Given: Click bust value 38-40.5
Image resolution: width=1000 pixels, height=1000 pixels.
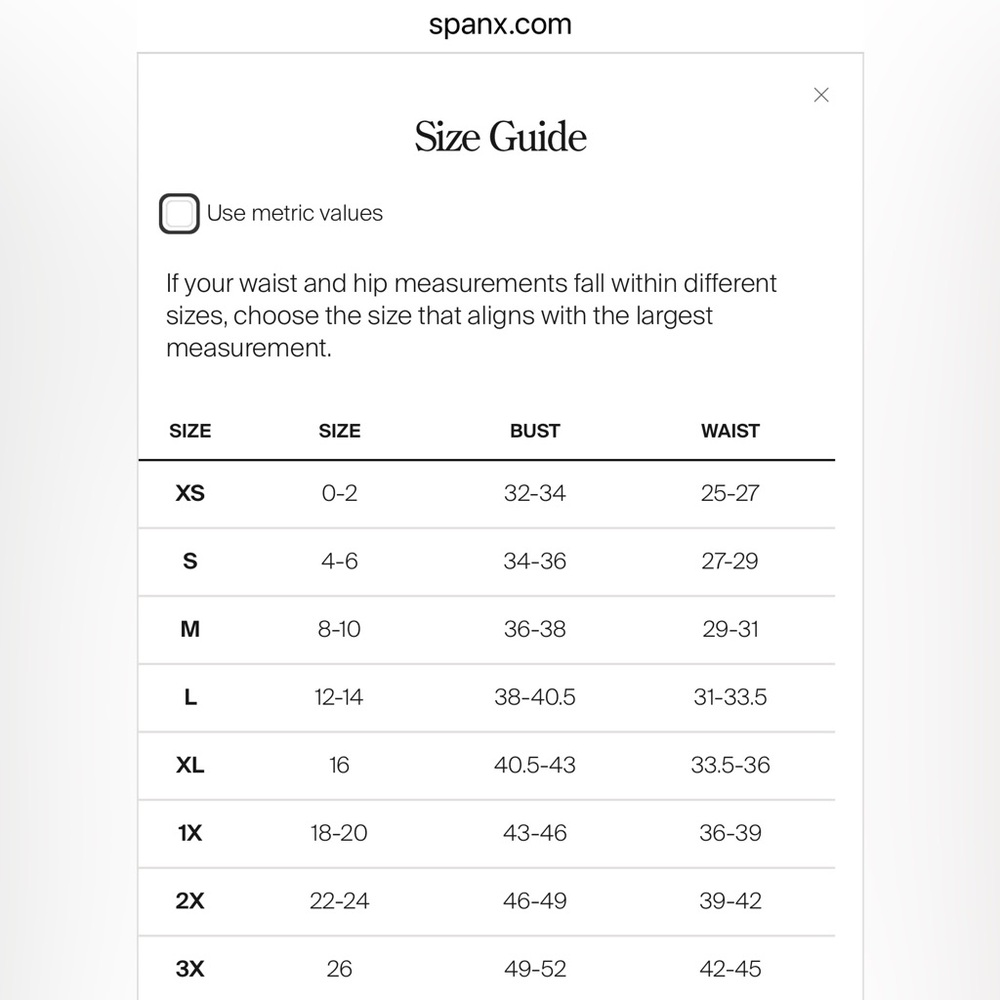Looking at the screenshot, I should click(535, 697).
